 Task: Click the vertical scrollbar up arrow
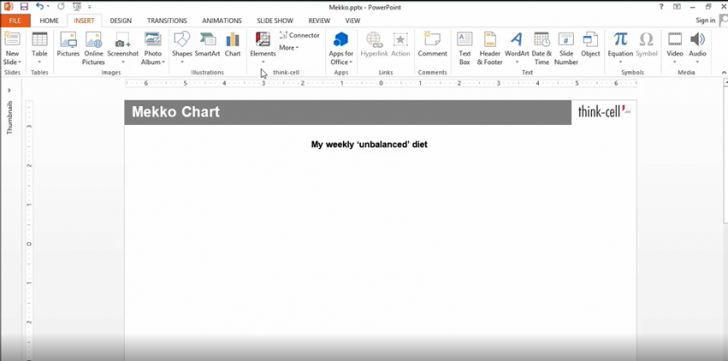[725, 83]
